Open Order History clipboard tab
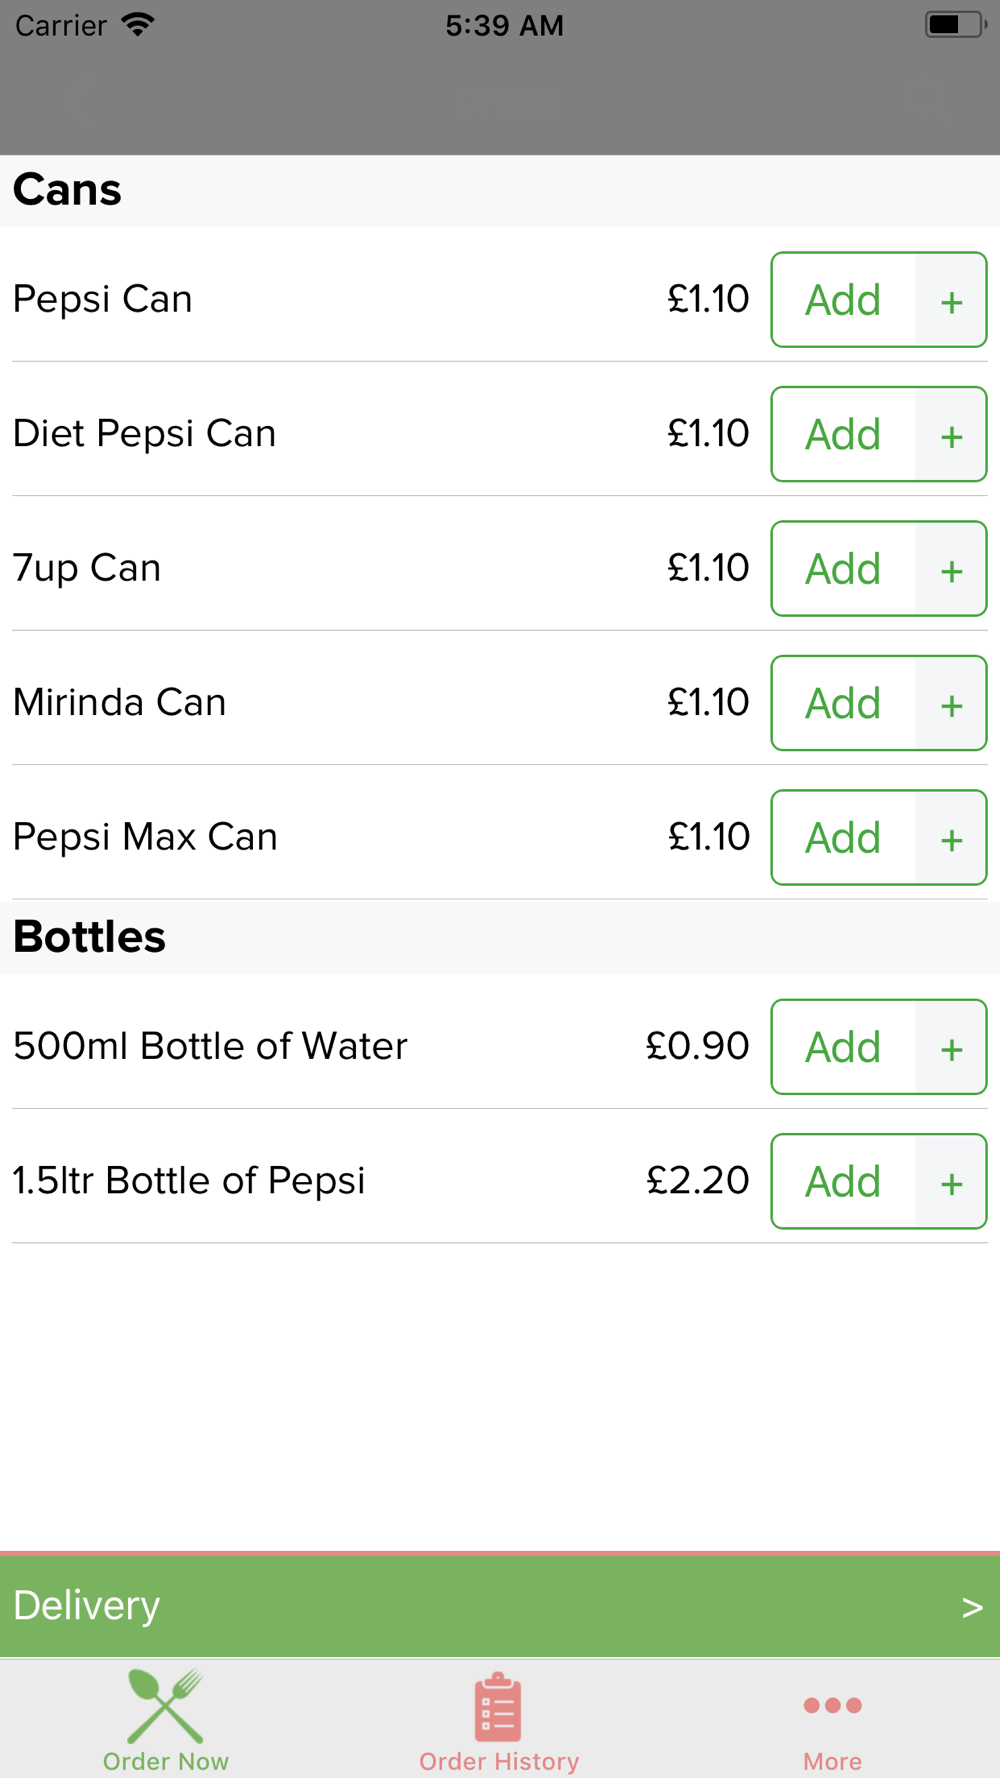The height and width of the screenshot is (1778, 1000). pos(499,1720)
